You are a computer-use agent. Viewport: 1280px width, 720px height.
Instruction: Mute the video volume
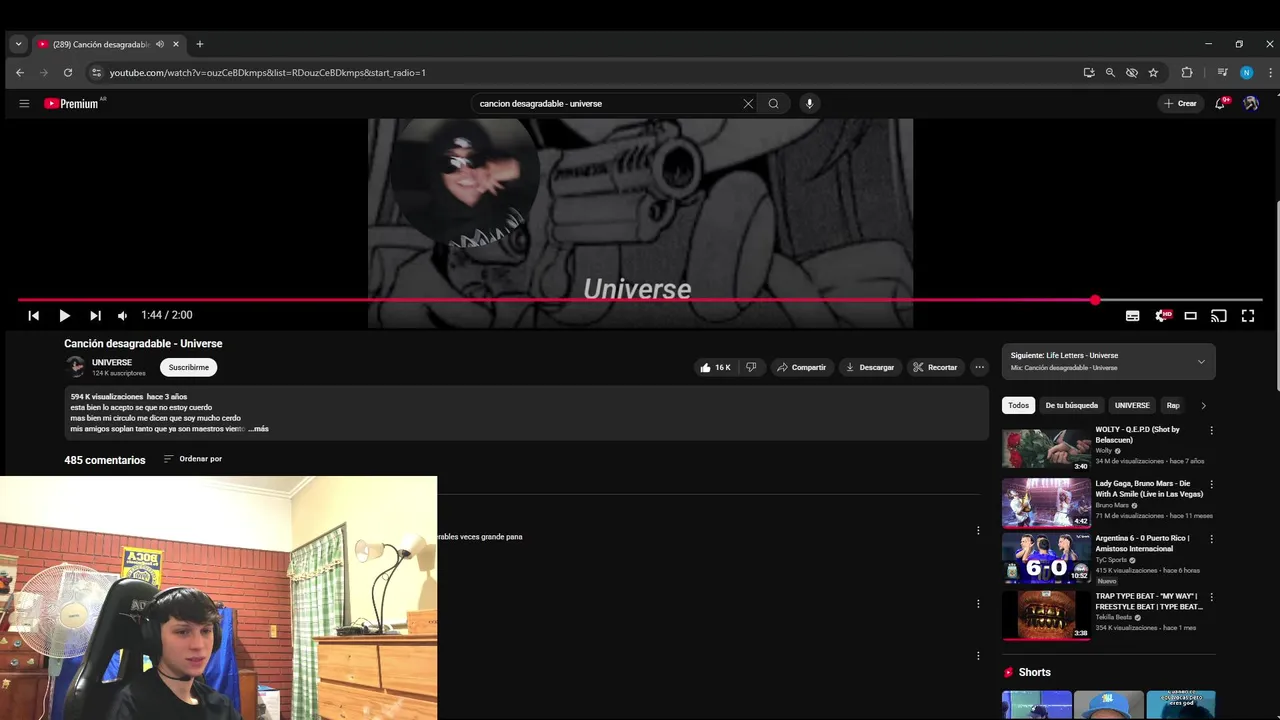click(122, 315)
